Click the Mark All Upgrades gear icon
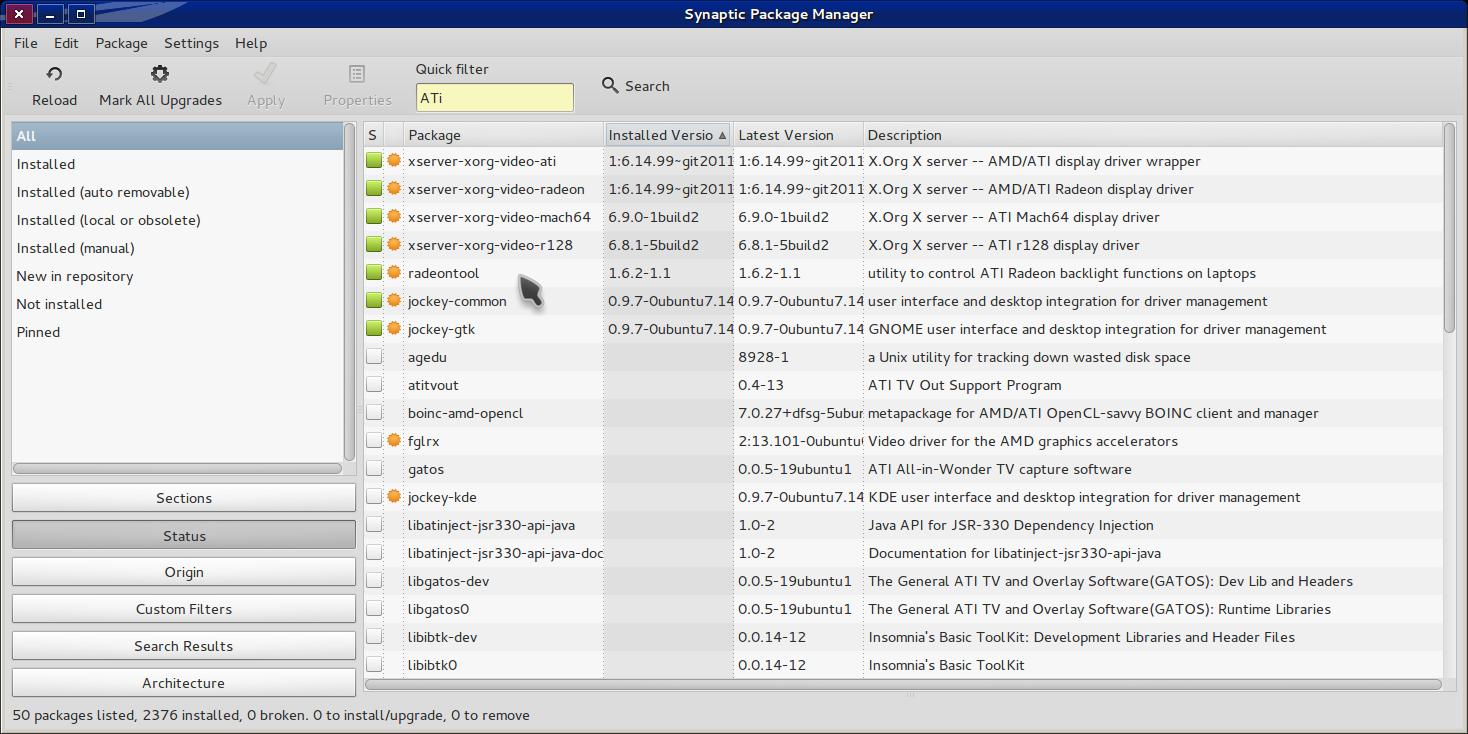This screenshot has height=734, width=1468. (x=160, y=74)
